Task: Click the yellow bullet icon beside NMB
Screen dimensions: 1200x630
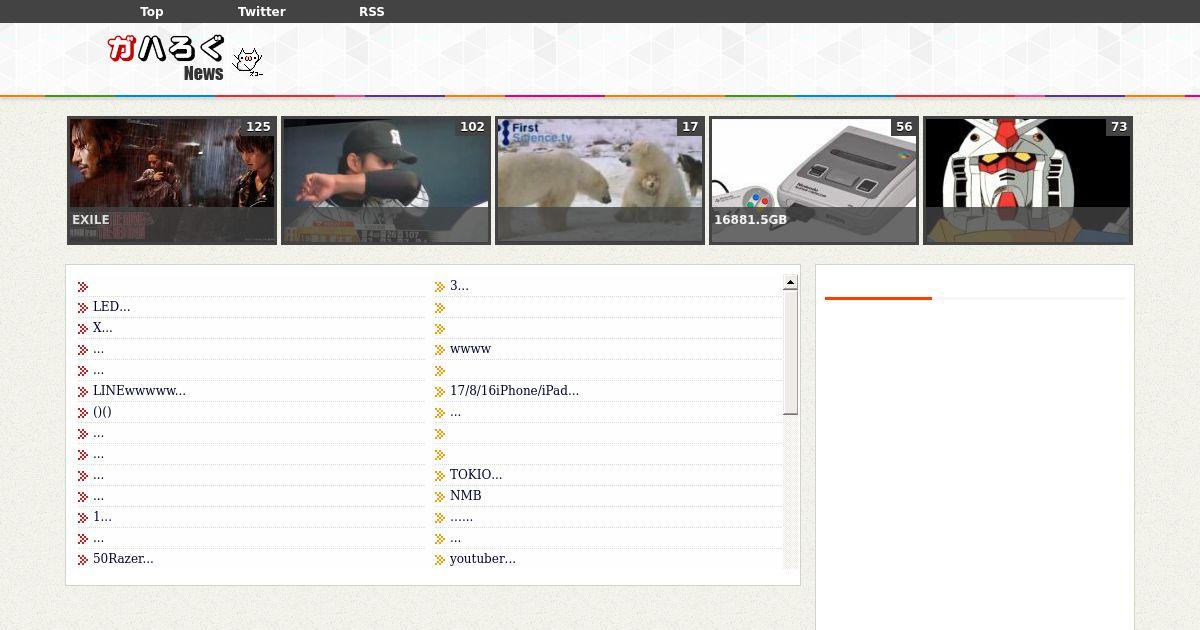Action: coord(440,497)
